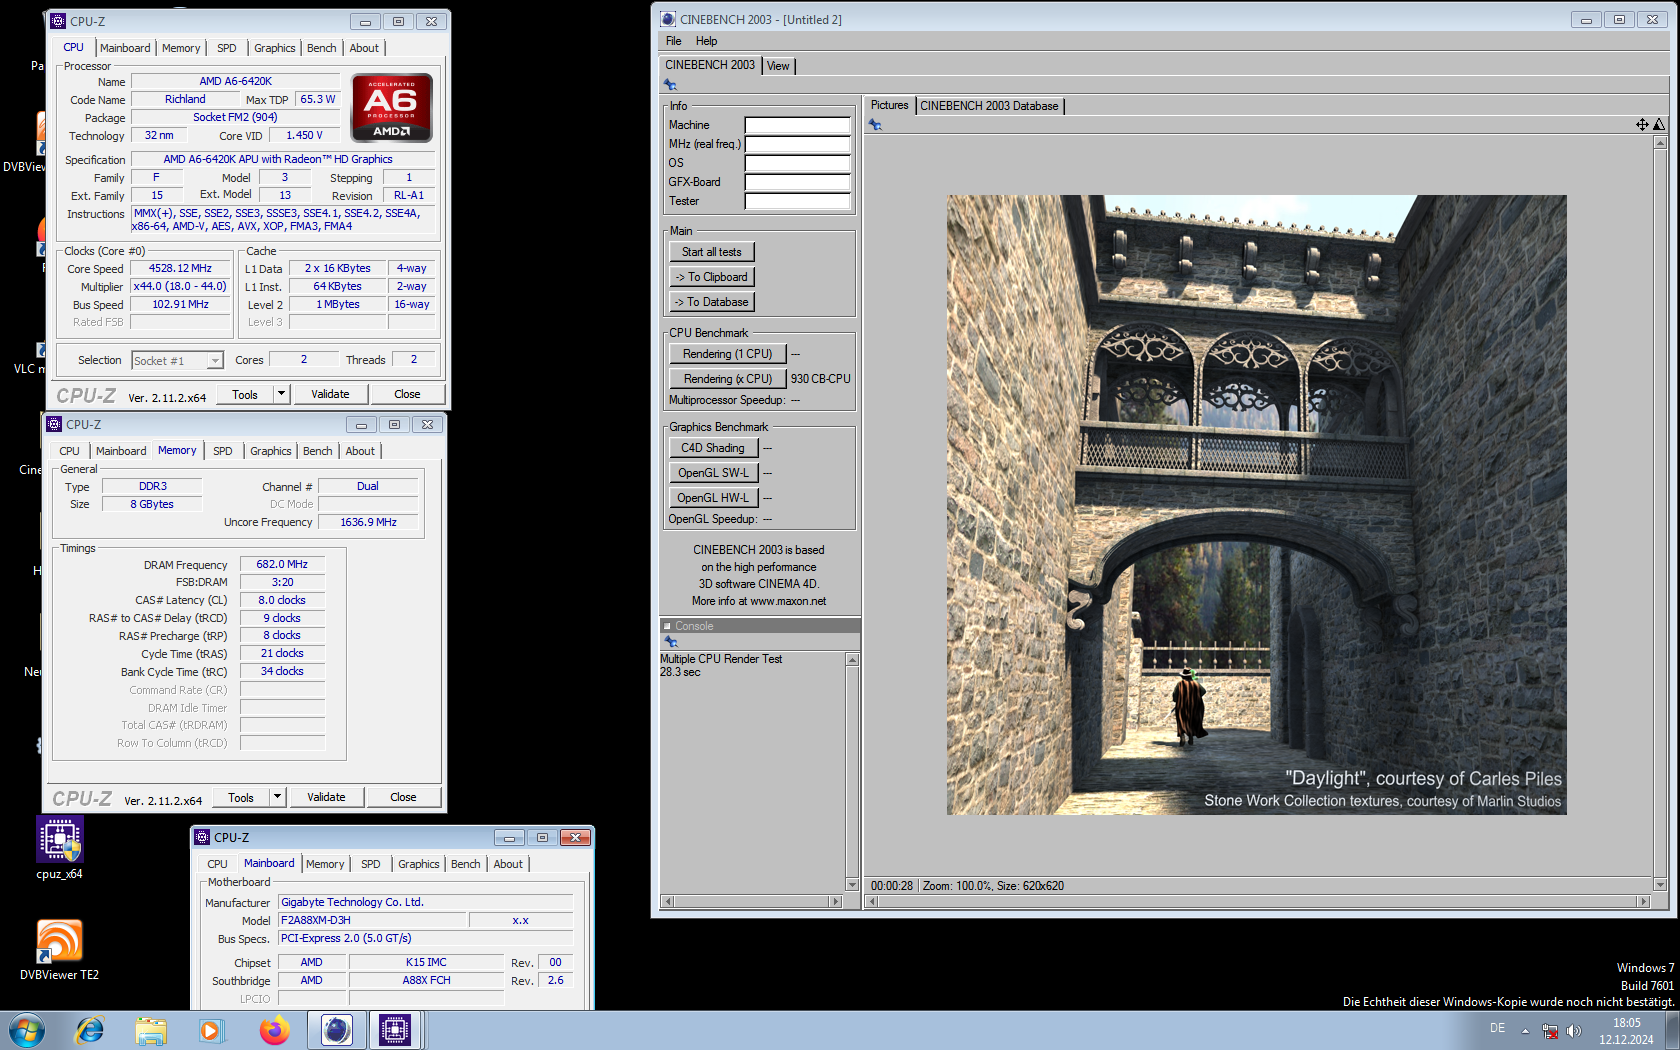Run OpenGL SW-L benchmark
This screenshot has height=1050, width=1680.
pyautogui.click(x=713, y=473)
